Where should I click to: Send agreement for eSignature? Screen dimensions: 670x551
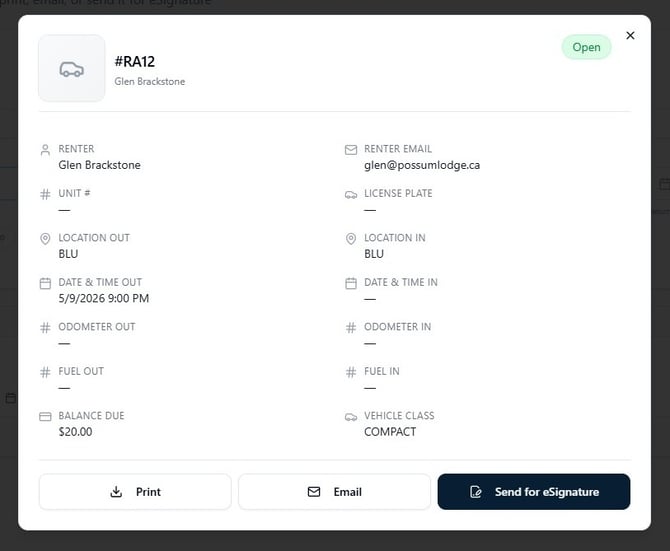click(x=534, y=492)
